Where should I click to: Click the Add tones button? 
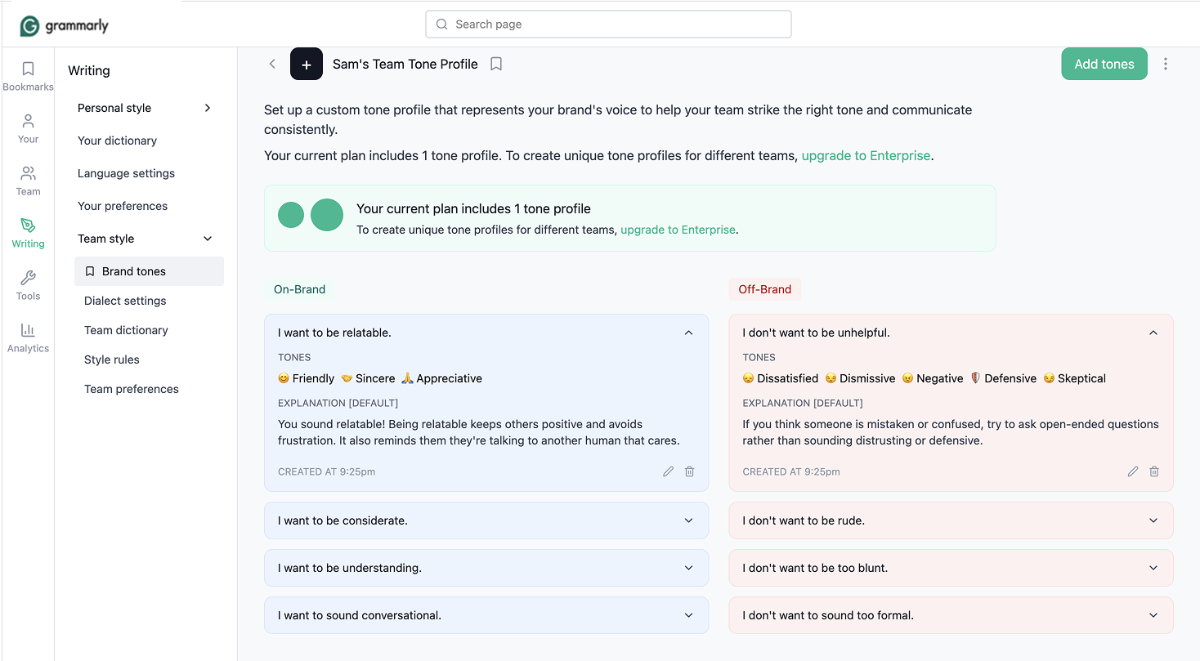(1104, 63)
